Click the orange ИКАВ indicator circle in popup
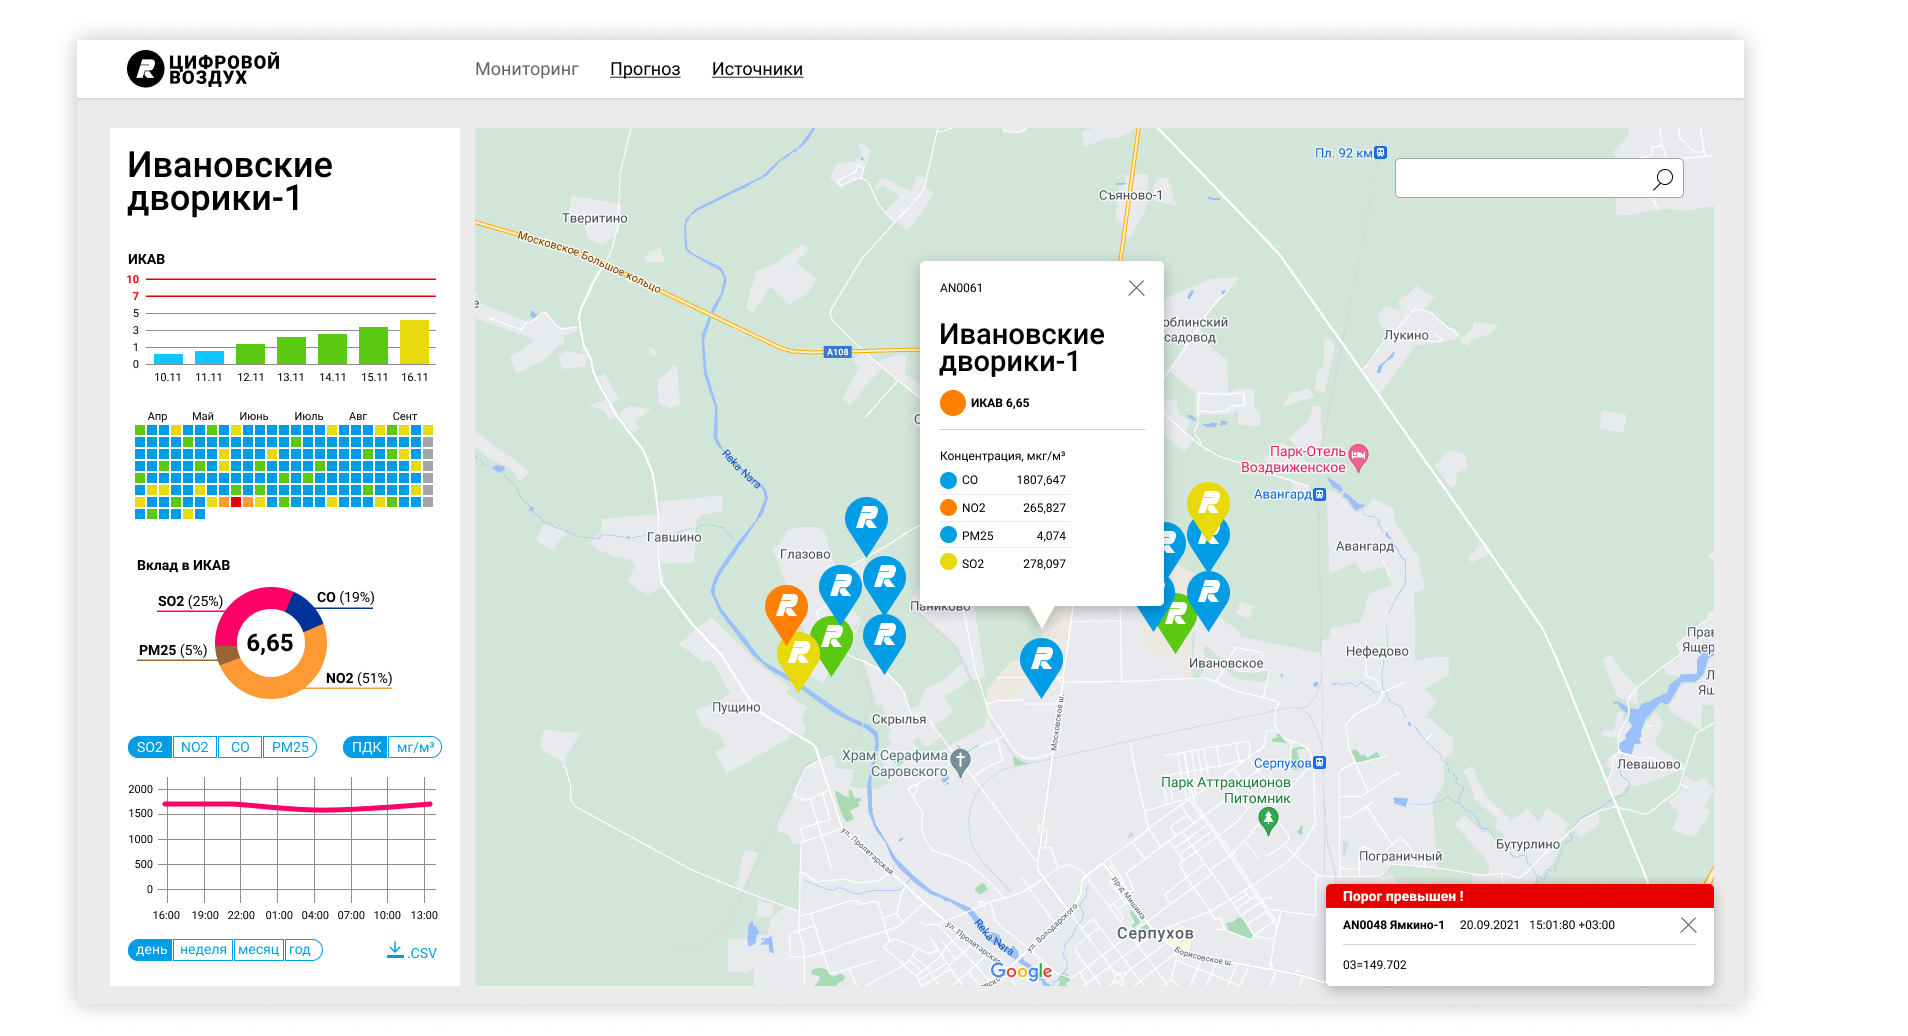Screen dimensions: 1908x1036 coord(952,402)
